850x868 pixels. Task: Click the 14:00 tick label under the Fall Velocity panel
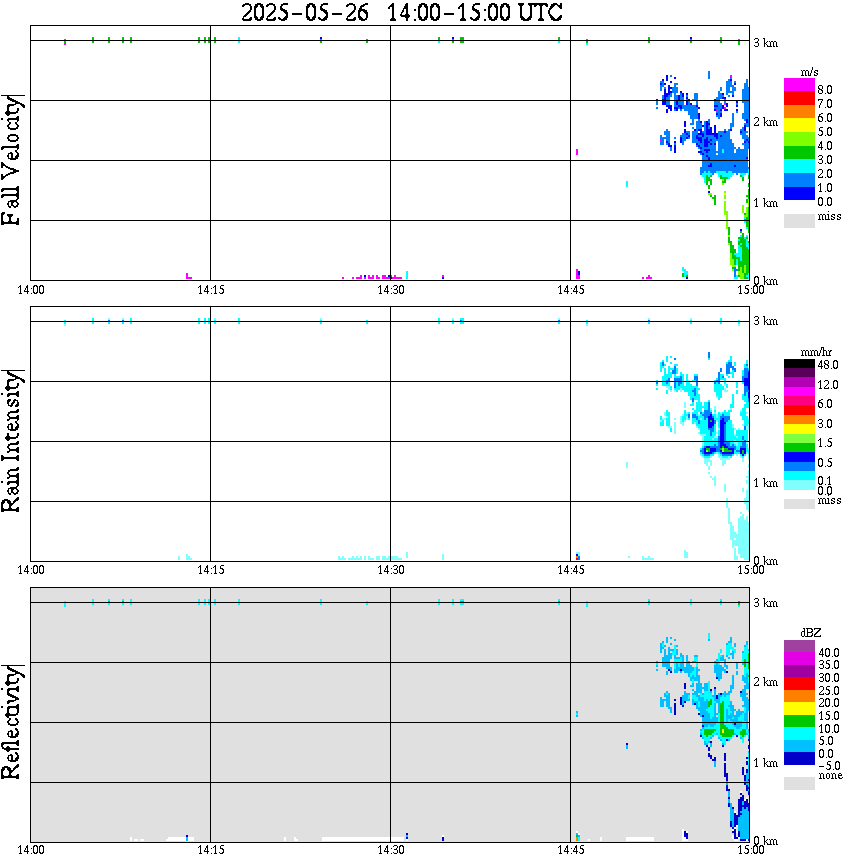[x=31, y=290]
